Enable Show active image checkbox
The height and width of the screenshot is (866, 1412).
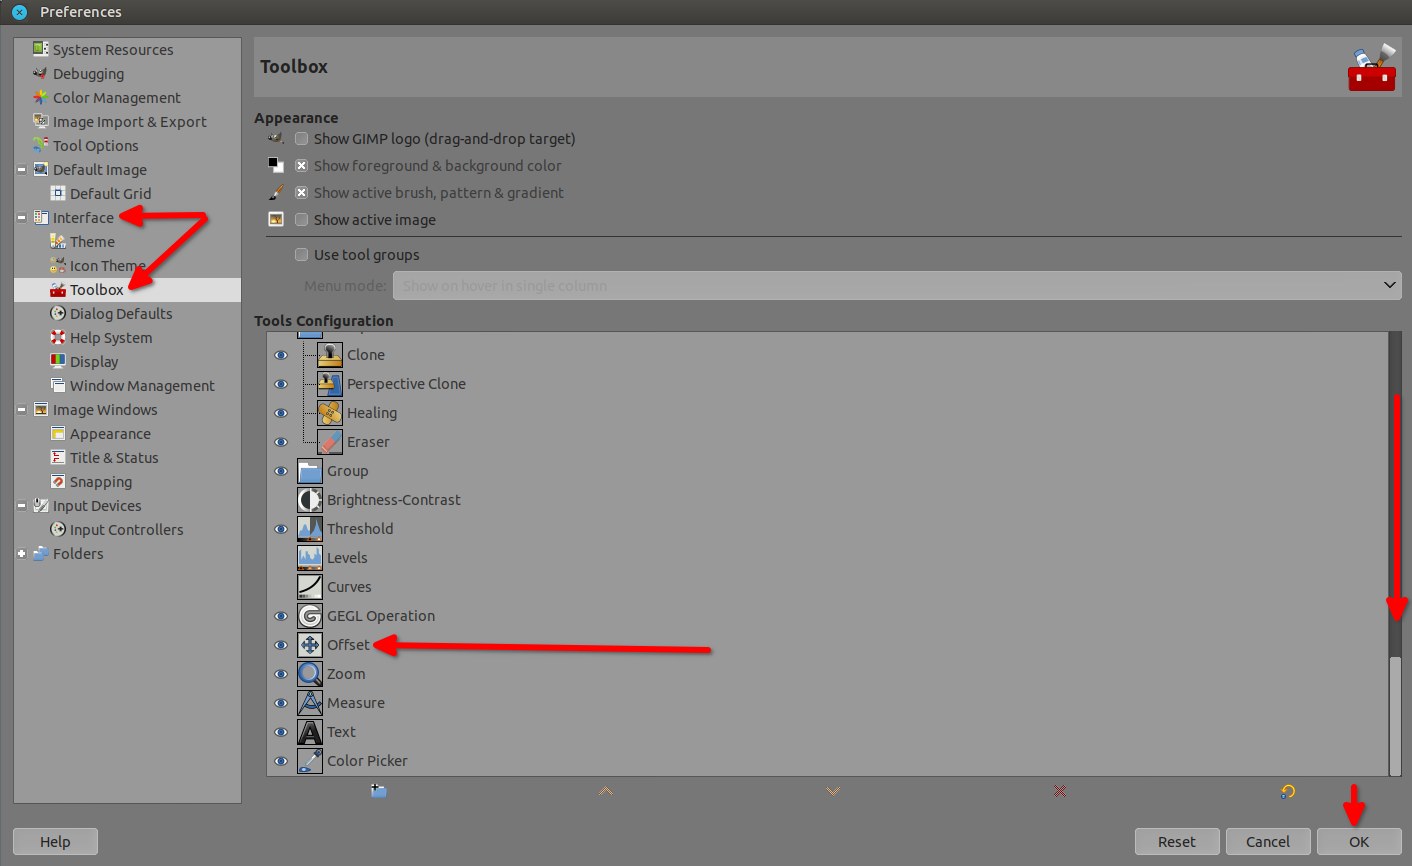pos(301,220)
